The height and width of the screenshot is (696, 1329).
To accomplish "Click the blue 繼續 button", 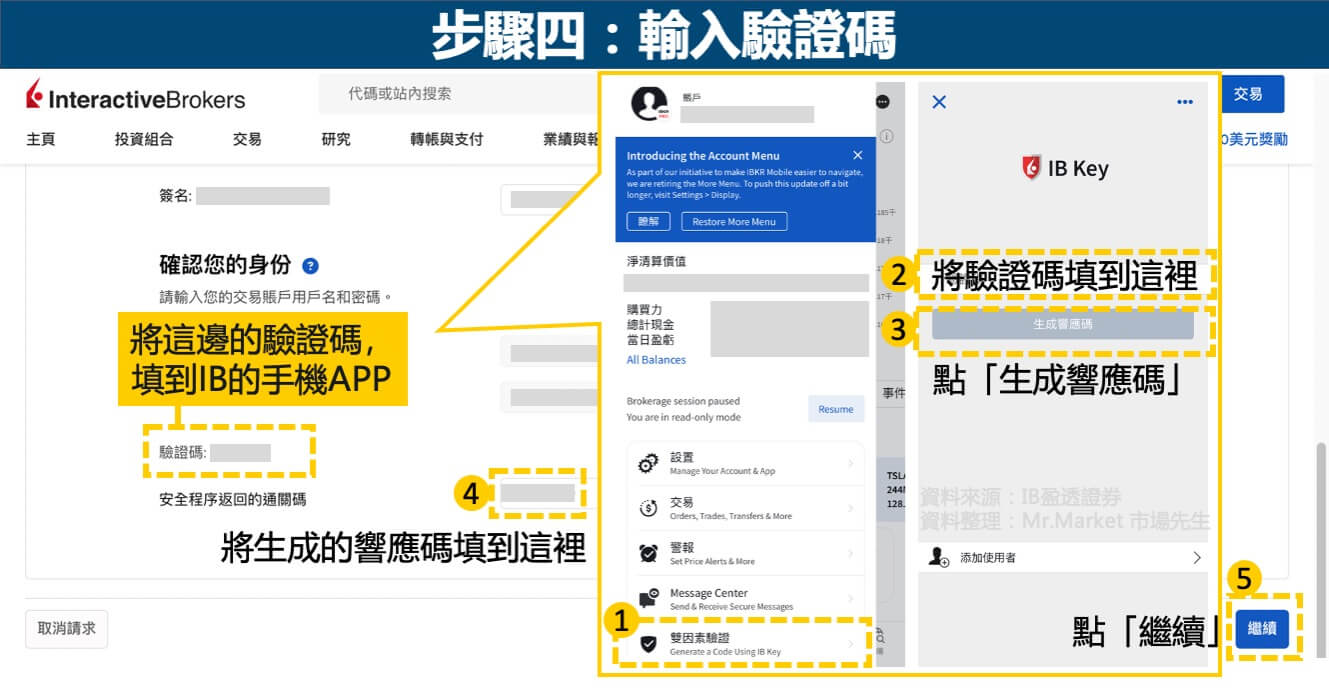I will click(x=1263, y=629).
